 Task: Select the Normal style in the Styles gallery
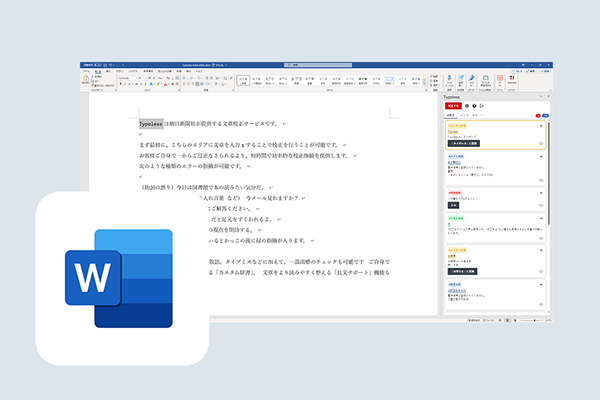(x=243, y=80)
